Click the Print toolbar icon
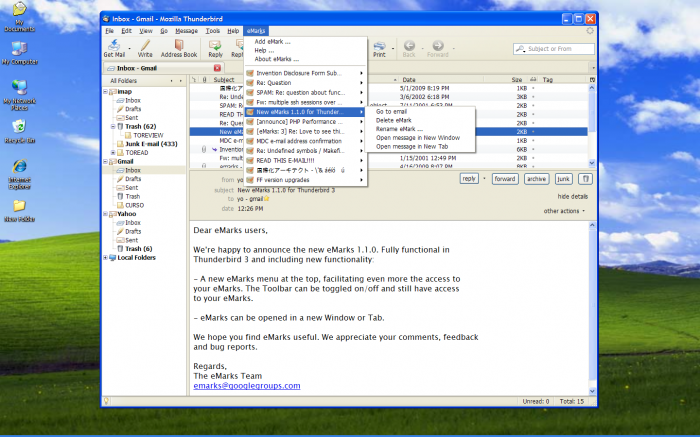The image size is (700, 437). (379, 46)
